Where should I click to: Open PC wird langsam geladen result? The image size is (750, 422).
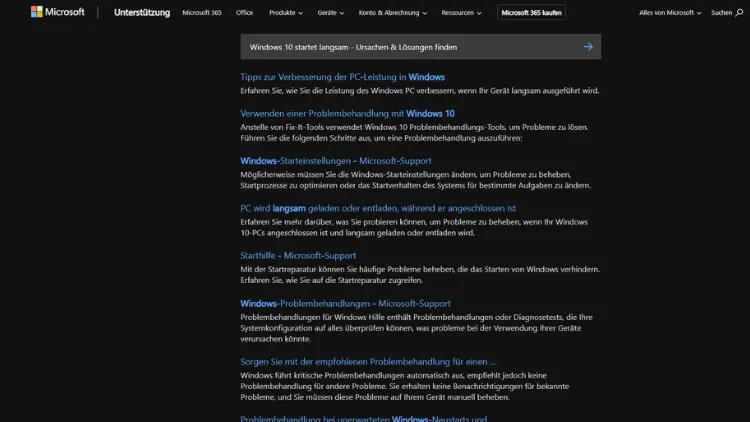pos(378,208)
